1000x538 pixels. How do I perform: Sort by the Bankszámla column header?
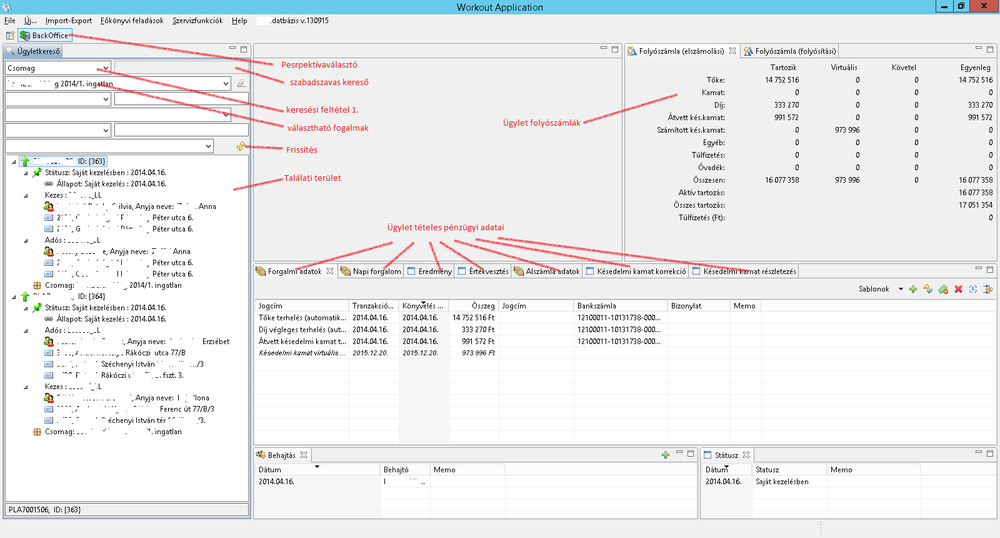coord(620,306)
